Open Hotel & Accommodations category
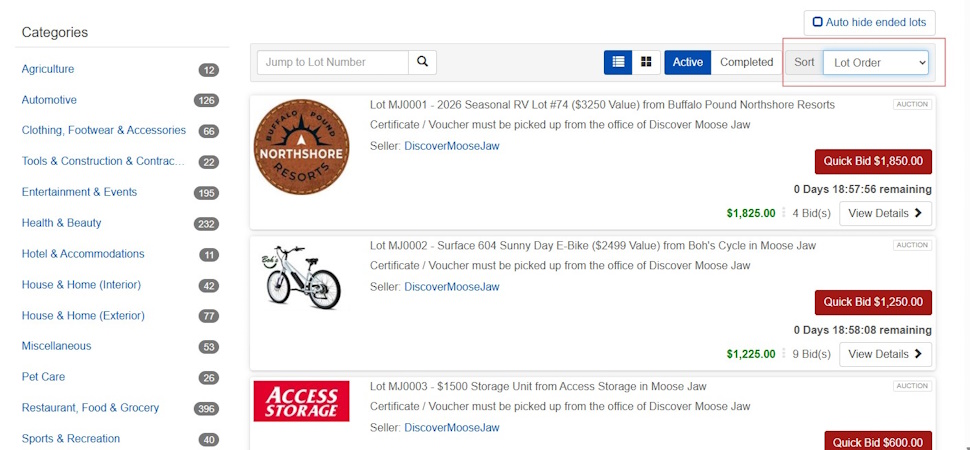 point(83,254)
